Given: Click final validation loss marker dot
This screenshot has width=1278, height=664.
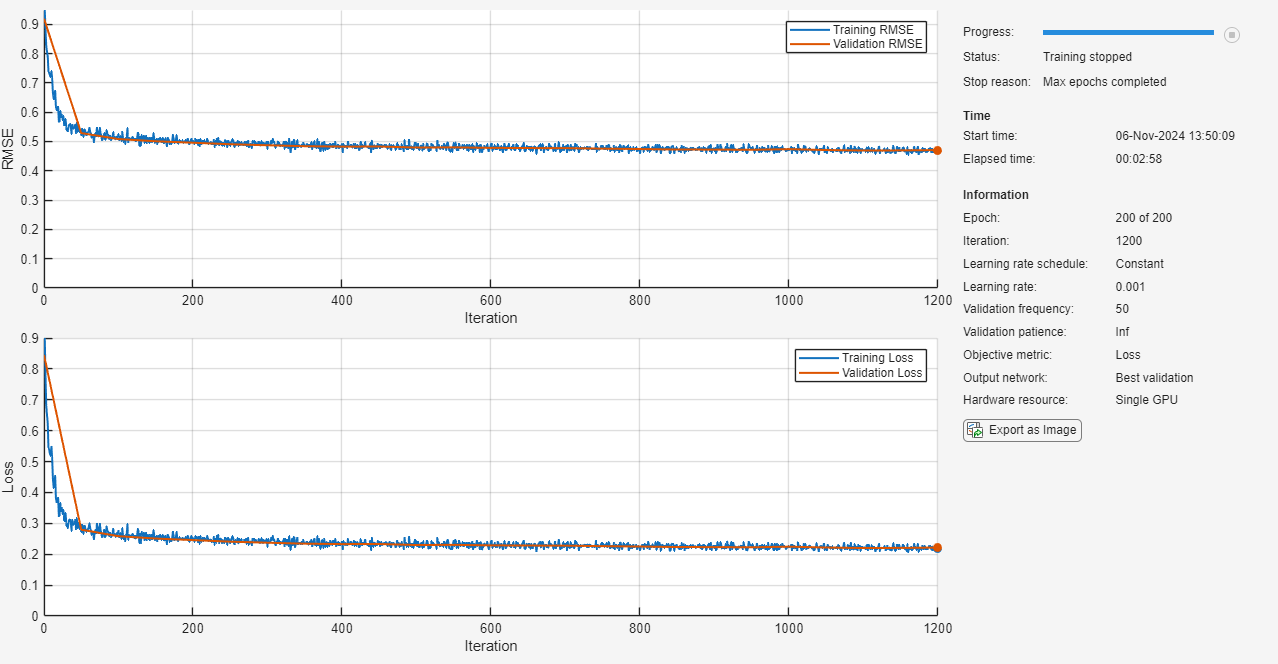Looking at the screenshot, I should pyautogui.click(x=937, y=548).
